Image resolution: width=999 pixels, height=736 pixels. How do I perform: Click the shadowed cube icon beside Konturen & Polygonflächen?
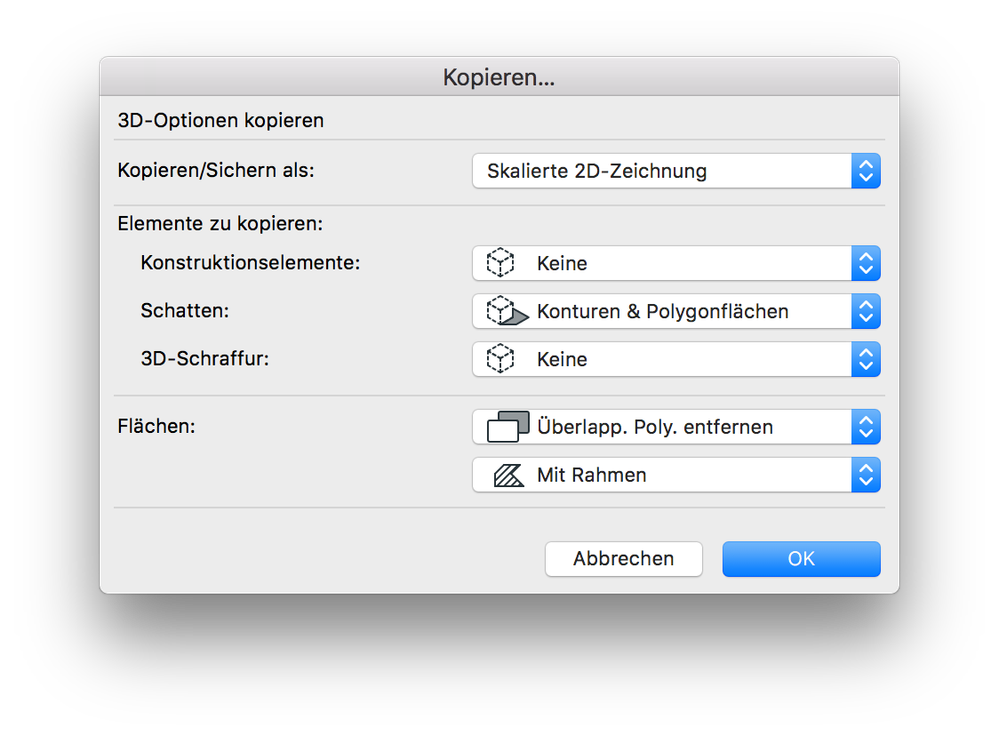[505, 312]
